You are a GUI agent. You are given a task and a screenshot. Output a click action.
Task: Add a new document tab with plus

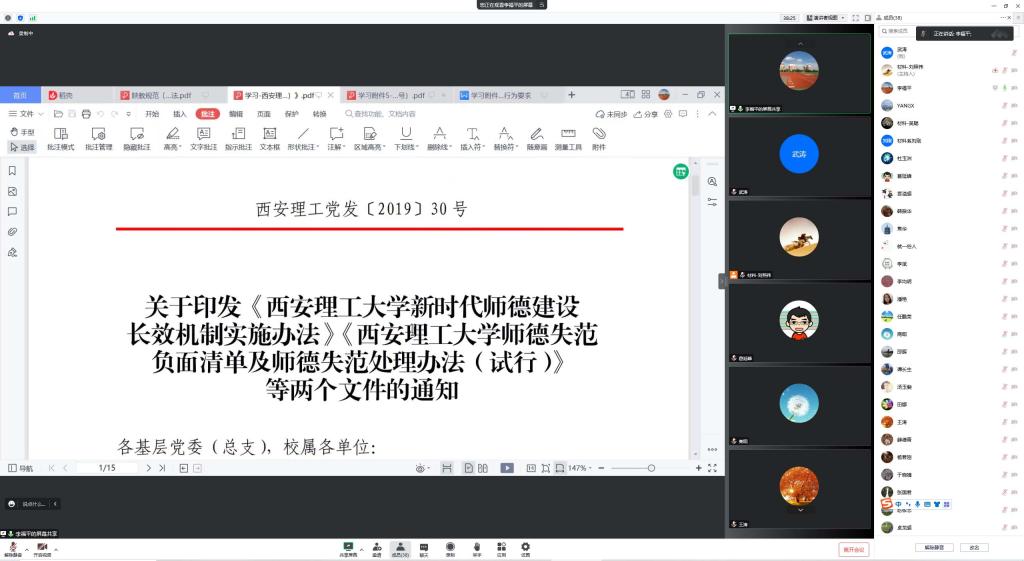(x=571, y=95)
